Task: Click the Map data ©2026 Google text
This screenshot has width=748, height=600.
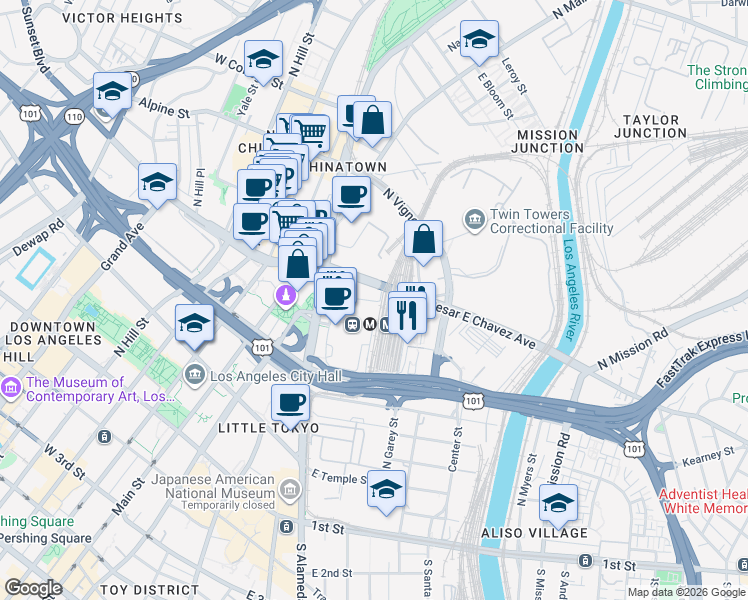Action: pos(687,592)
